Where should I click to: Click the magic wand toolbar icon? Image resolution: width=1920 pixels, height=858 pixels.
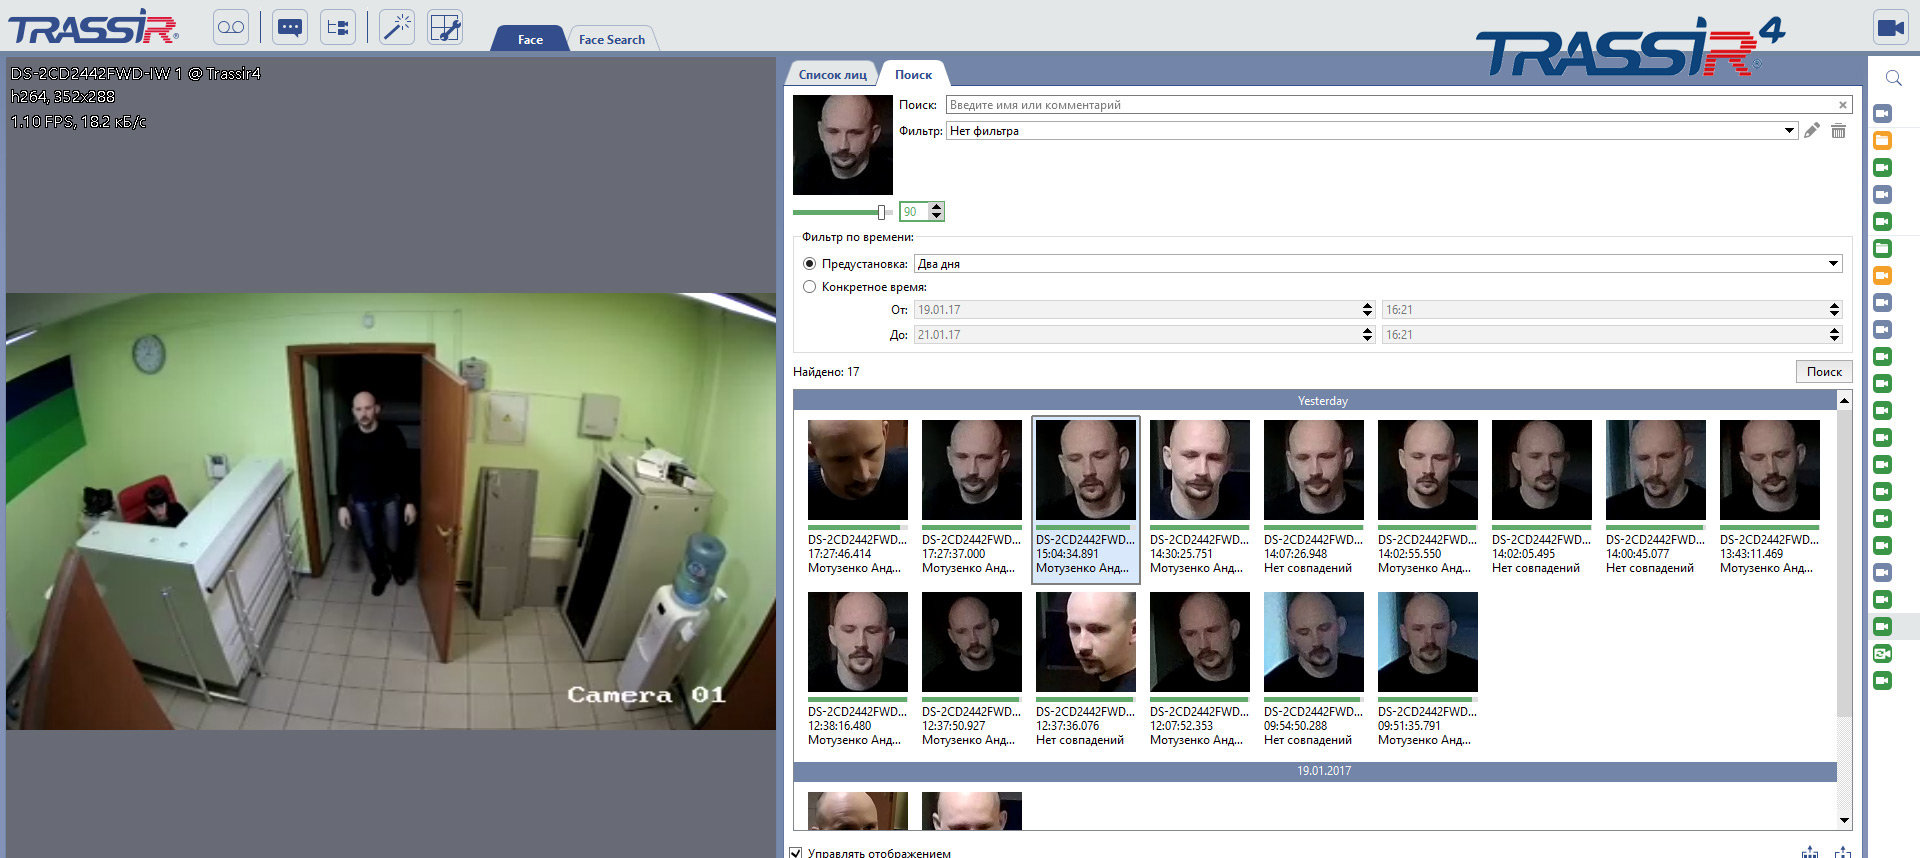tap(397, 27)
